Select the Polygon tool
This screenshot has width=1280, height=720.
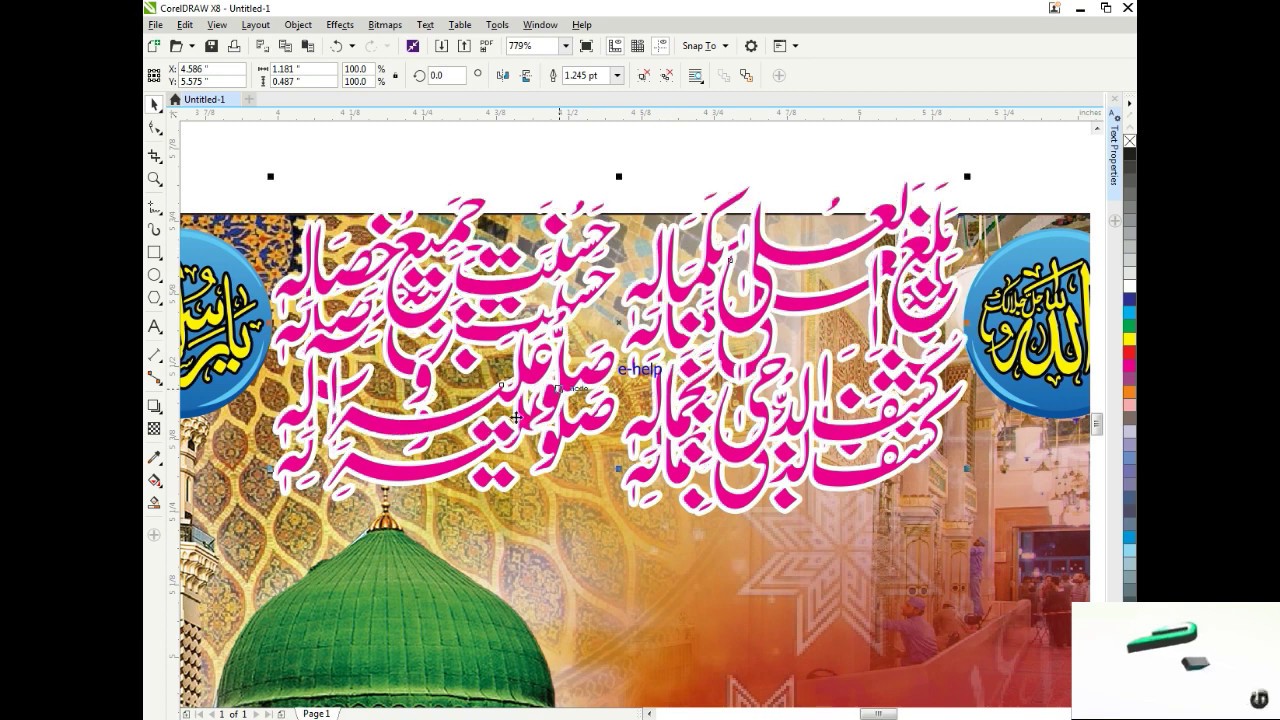[x=155, y=298]
